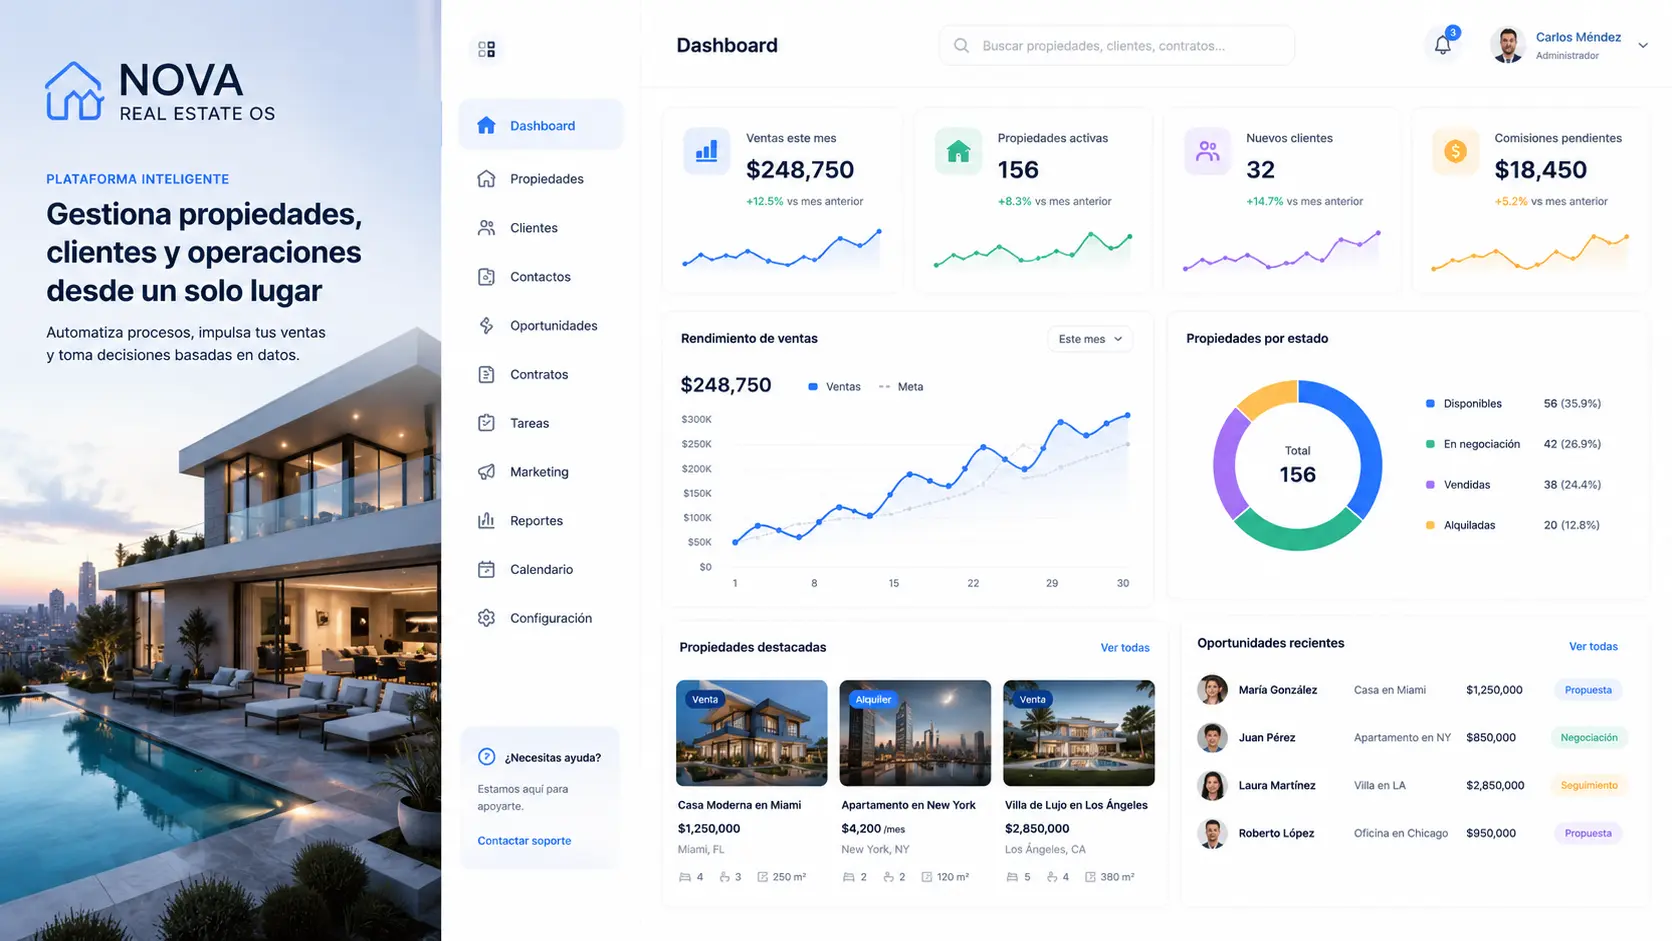Click the Marketing megaphone icon
Screen dimensions: 1672x941
486,471
